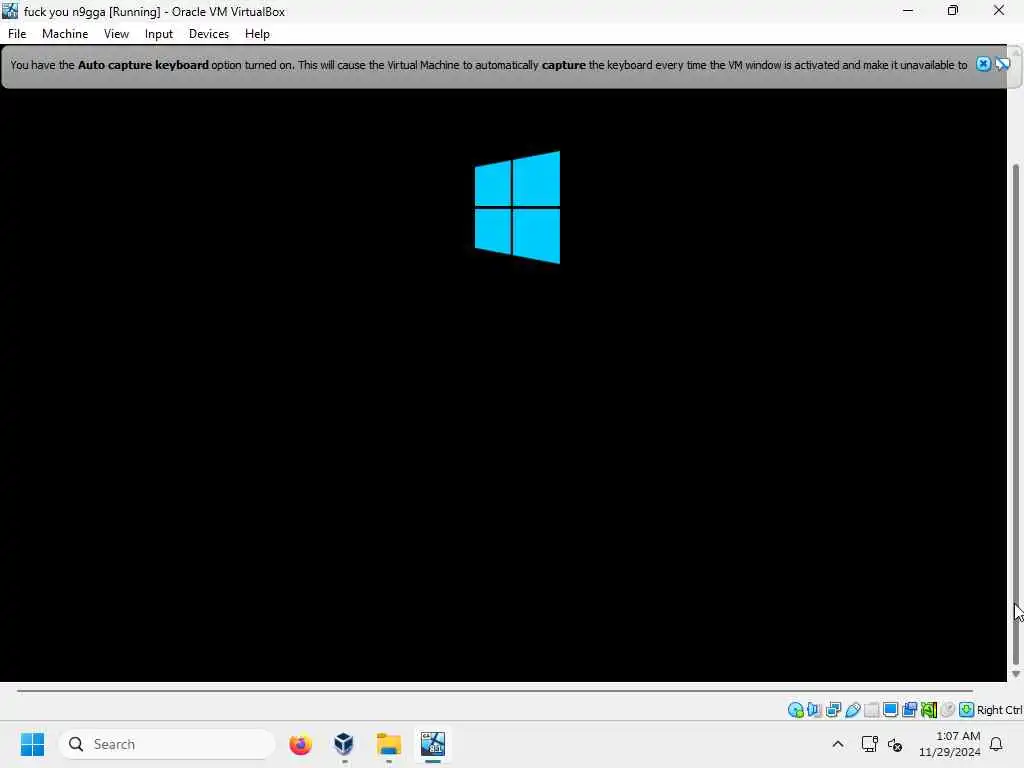Image resolution: width=1024 pixels, height=768 pixels.
Task: Click the shared folders status bar icon
Action: click(x=872, y=710)
